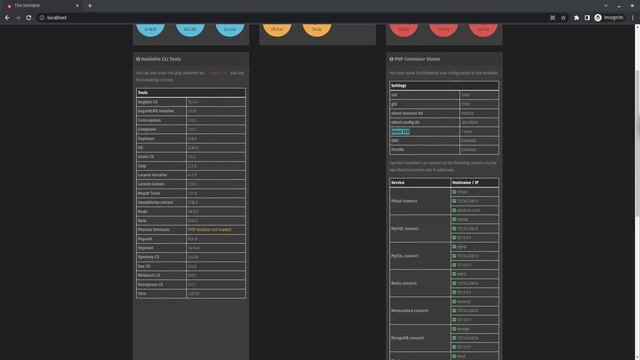Image resolution: width=640 pixels, height=360 pixels.
Task: Click the DNS setting row
Action: point(444,141)
